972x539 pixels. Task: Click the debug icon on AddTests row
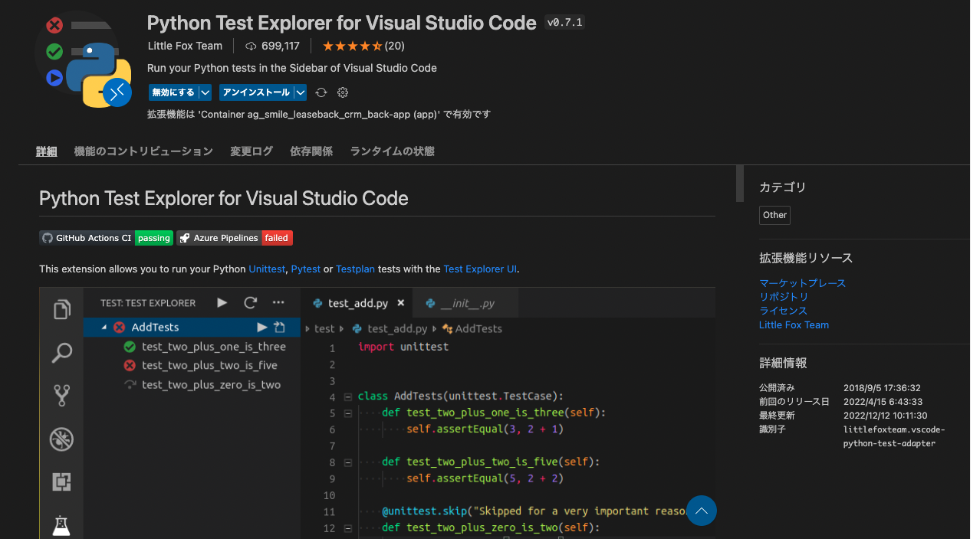coord(280,327)
